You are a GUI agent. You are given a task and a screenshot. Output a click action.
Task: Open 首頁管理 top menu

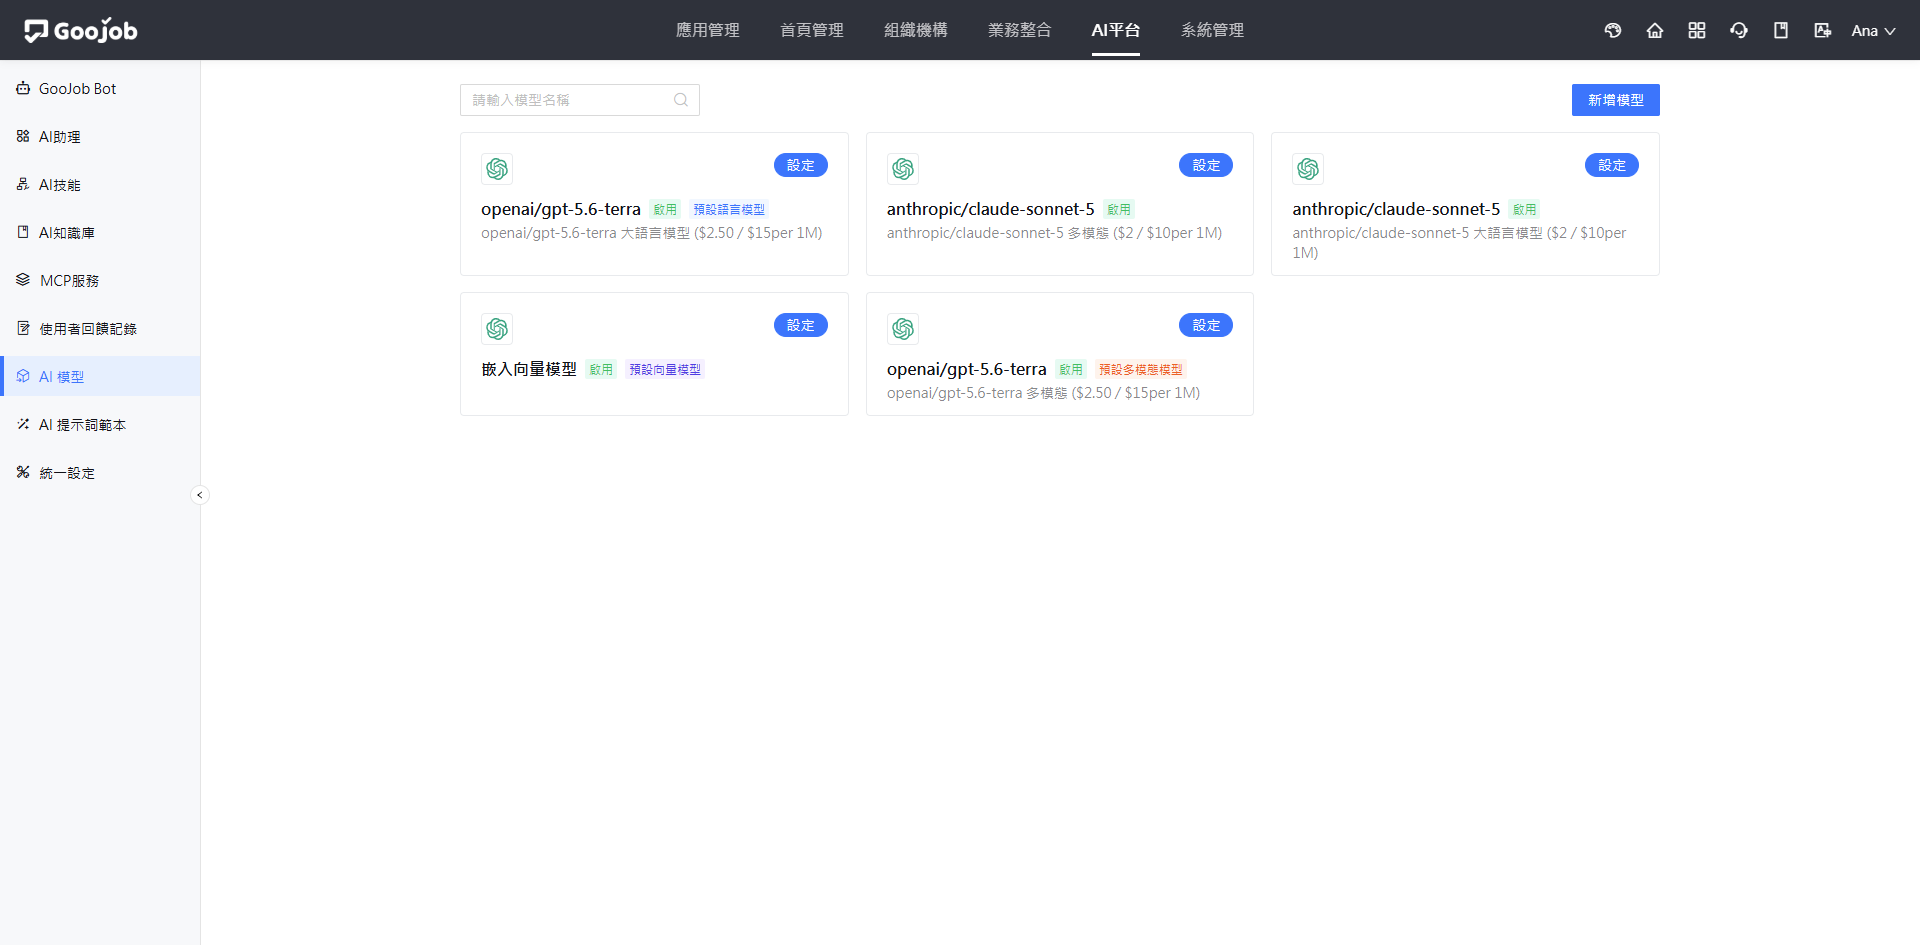pos(812,30)
